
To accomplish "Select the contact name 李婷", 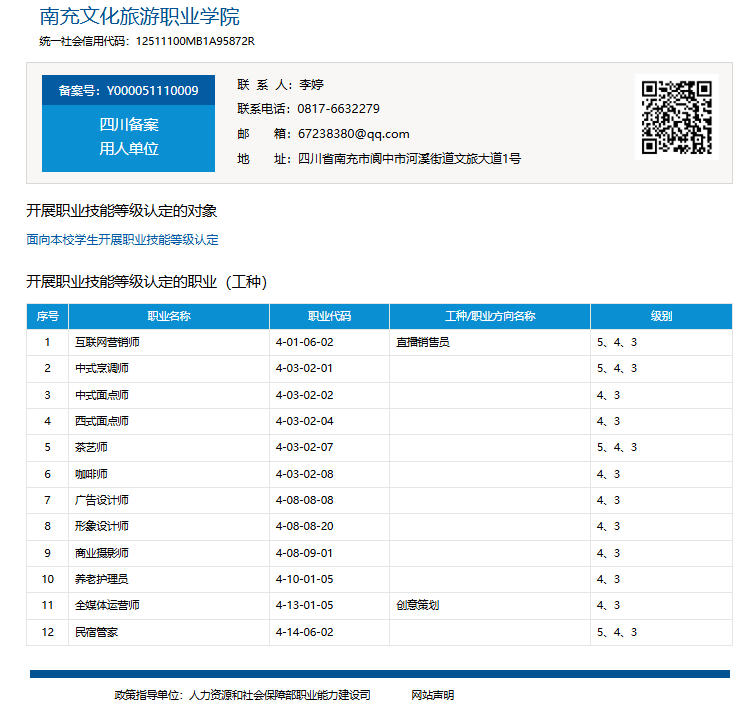I will tap(311, 85).
